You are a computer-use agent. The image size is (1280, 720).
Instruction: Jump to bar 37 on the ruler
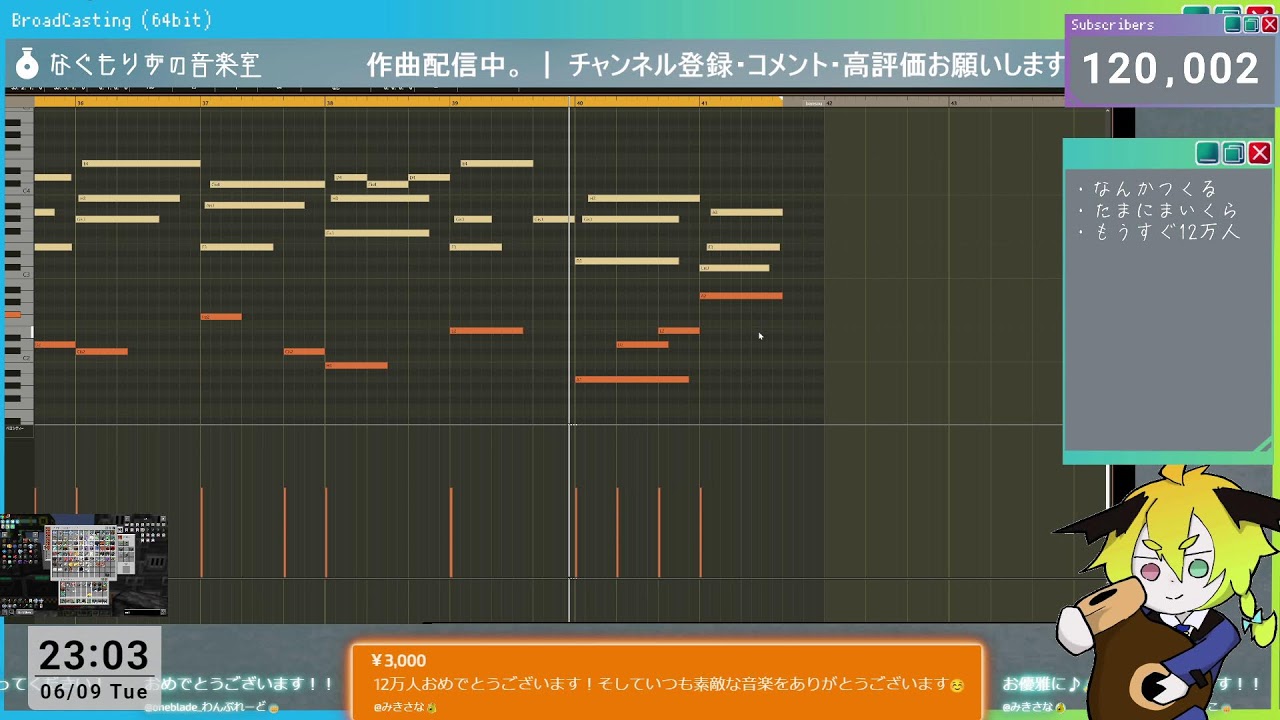[205, 102]
